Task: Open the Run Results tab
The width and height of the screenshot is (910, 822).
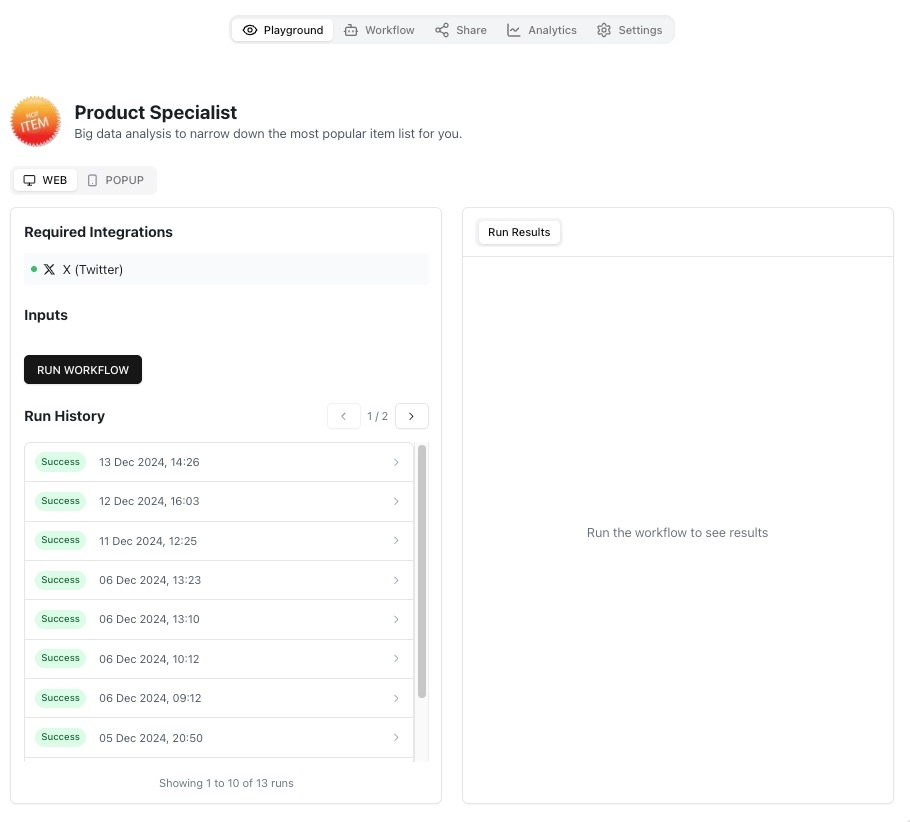Action: [519, 232]
